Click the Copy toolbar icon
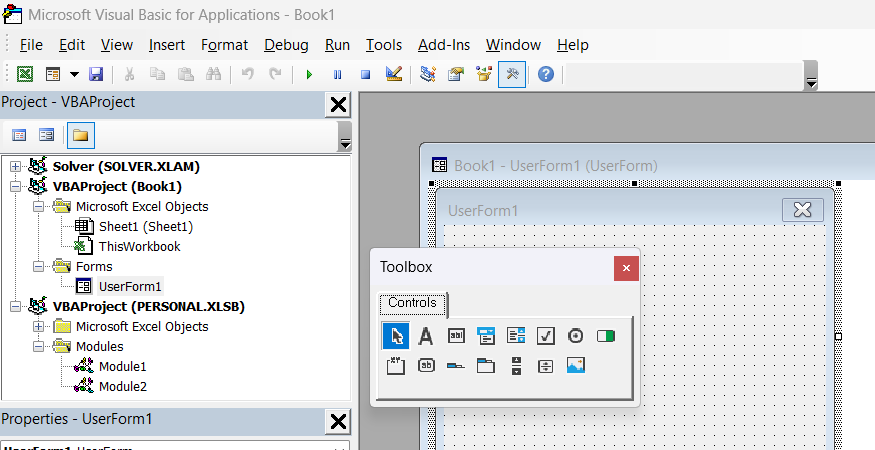The width and height of the screenshot is (875, 450). click(157, 74)
